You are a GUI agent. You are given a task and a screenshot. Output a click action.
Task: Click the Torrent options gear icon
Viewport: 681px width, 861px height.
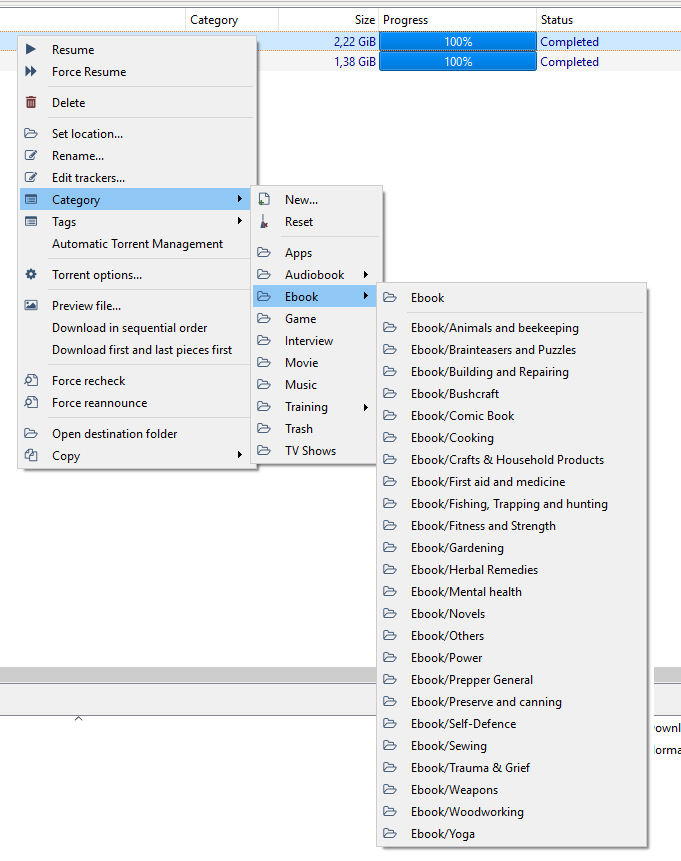[x=31, y=274]
